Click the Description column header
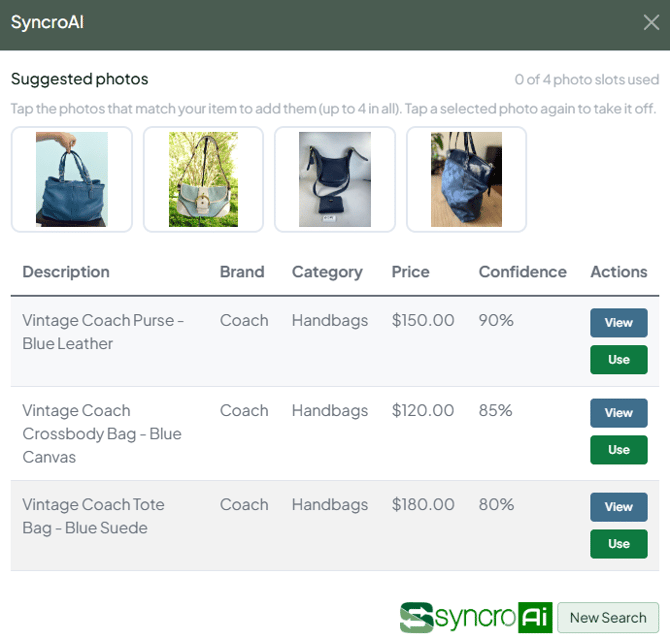Viewport: 670px width, 640px height. [66, 272]
